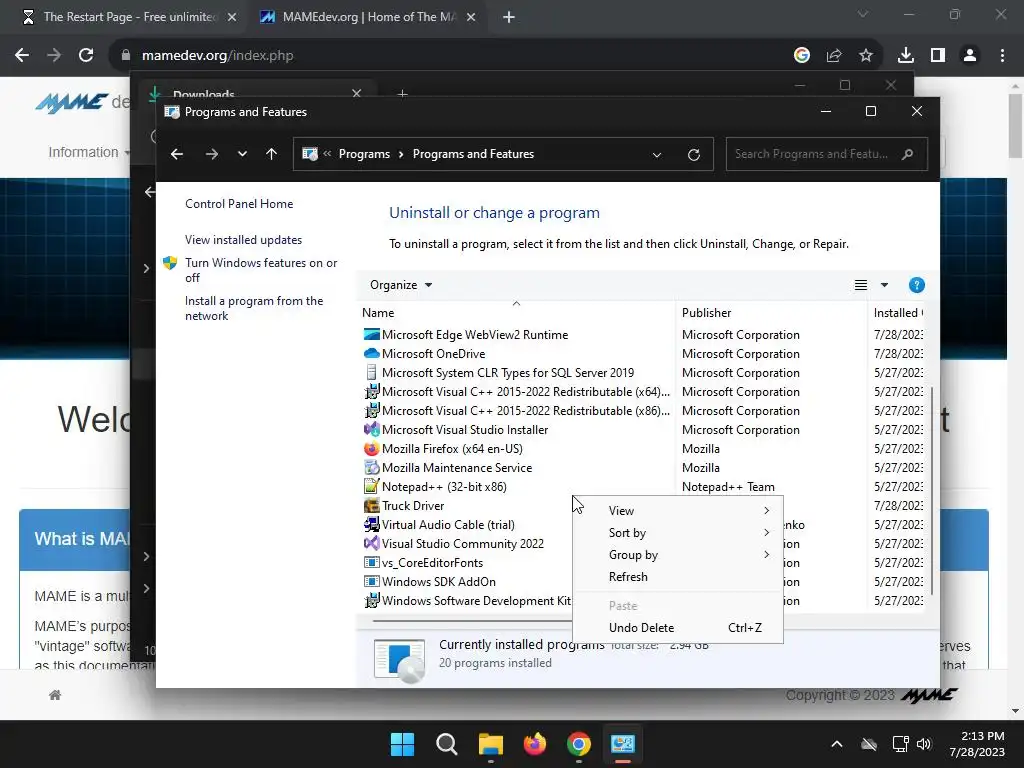Open View installed updates link
The image size is (1024, 768).
tap(243, 240)
